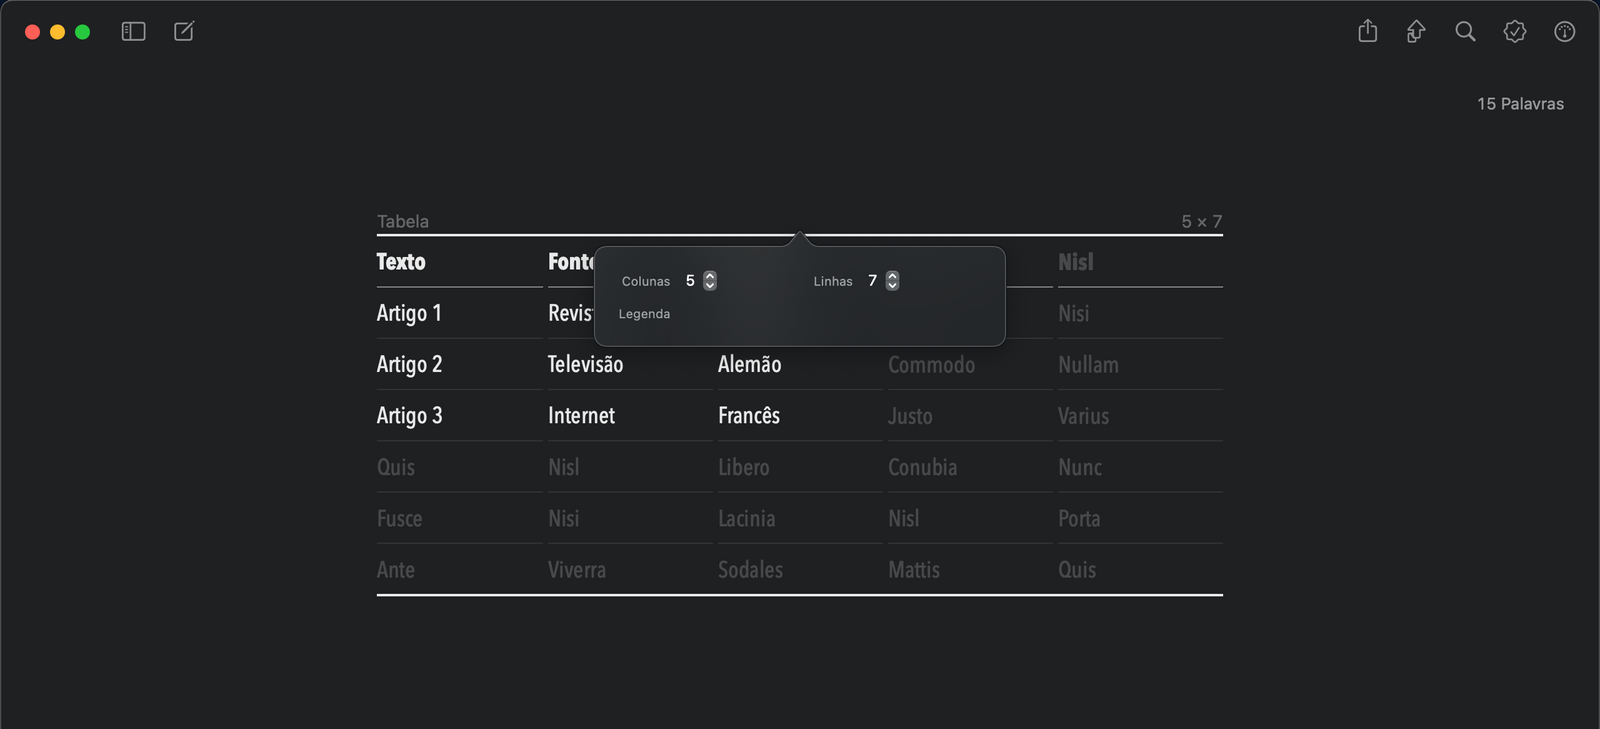Click the Legenda caption field
Viewport: 1600px width, 729px height.
click(645, 314)
